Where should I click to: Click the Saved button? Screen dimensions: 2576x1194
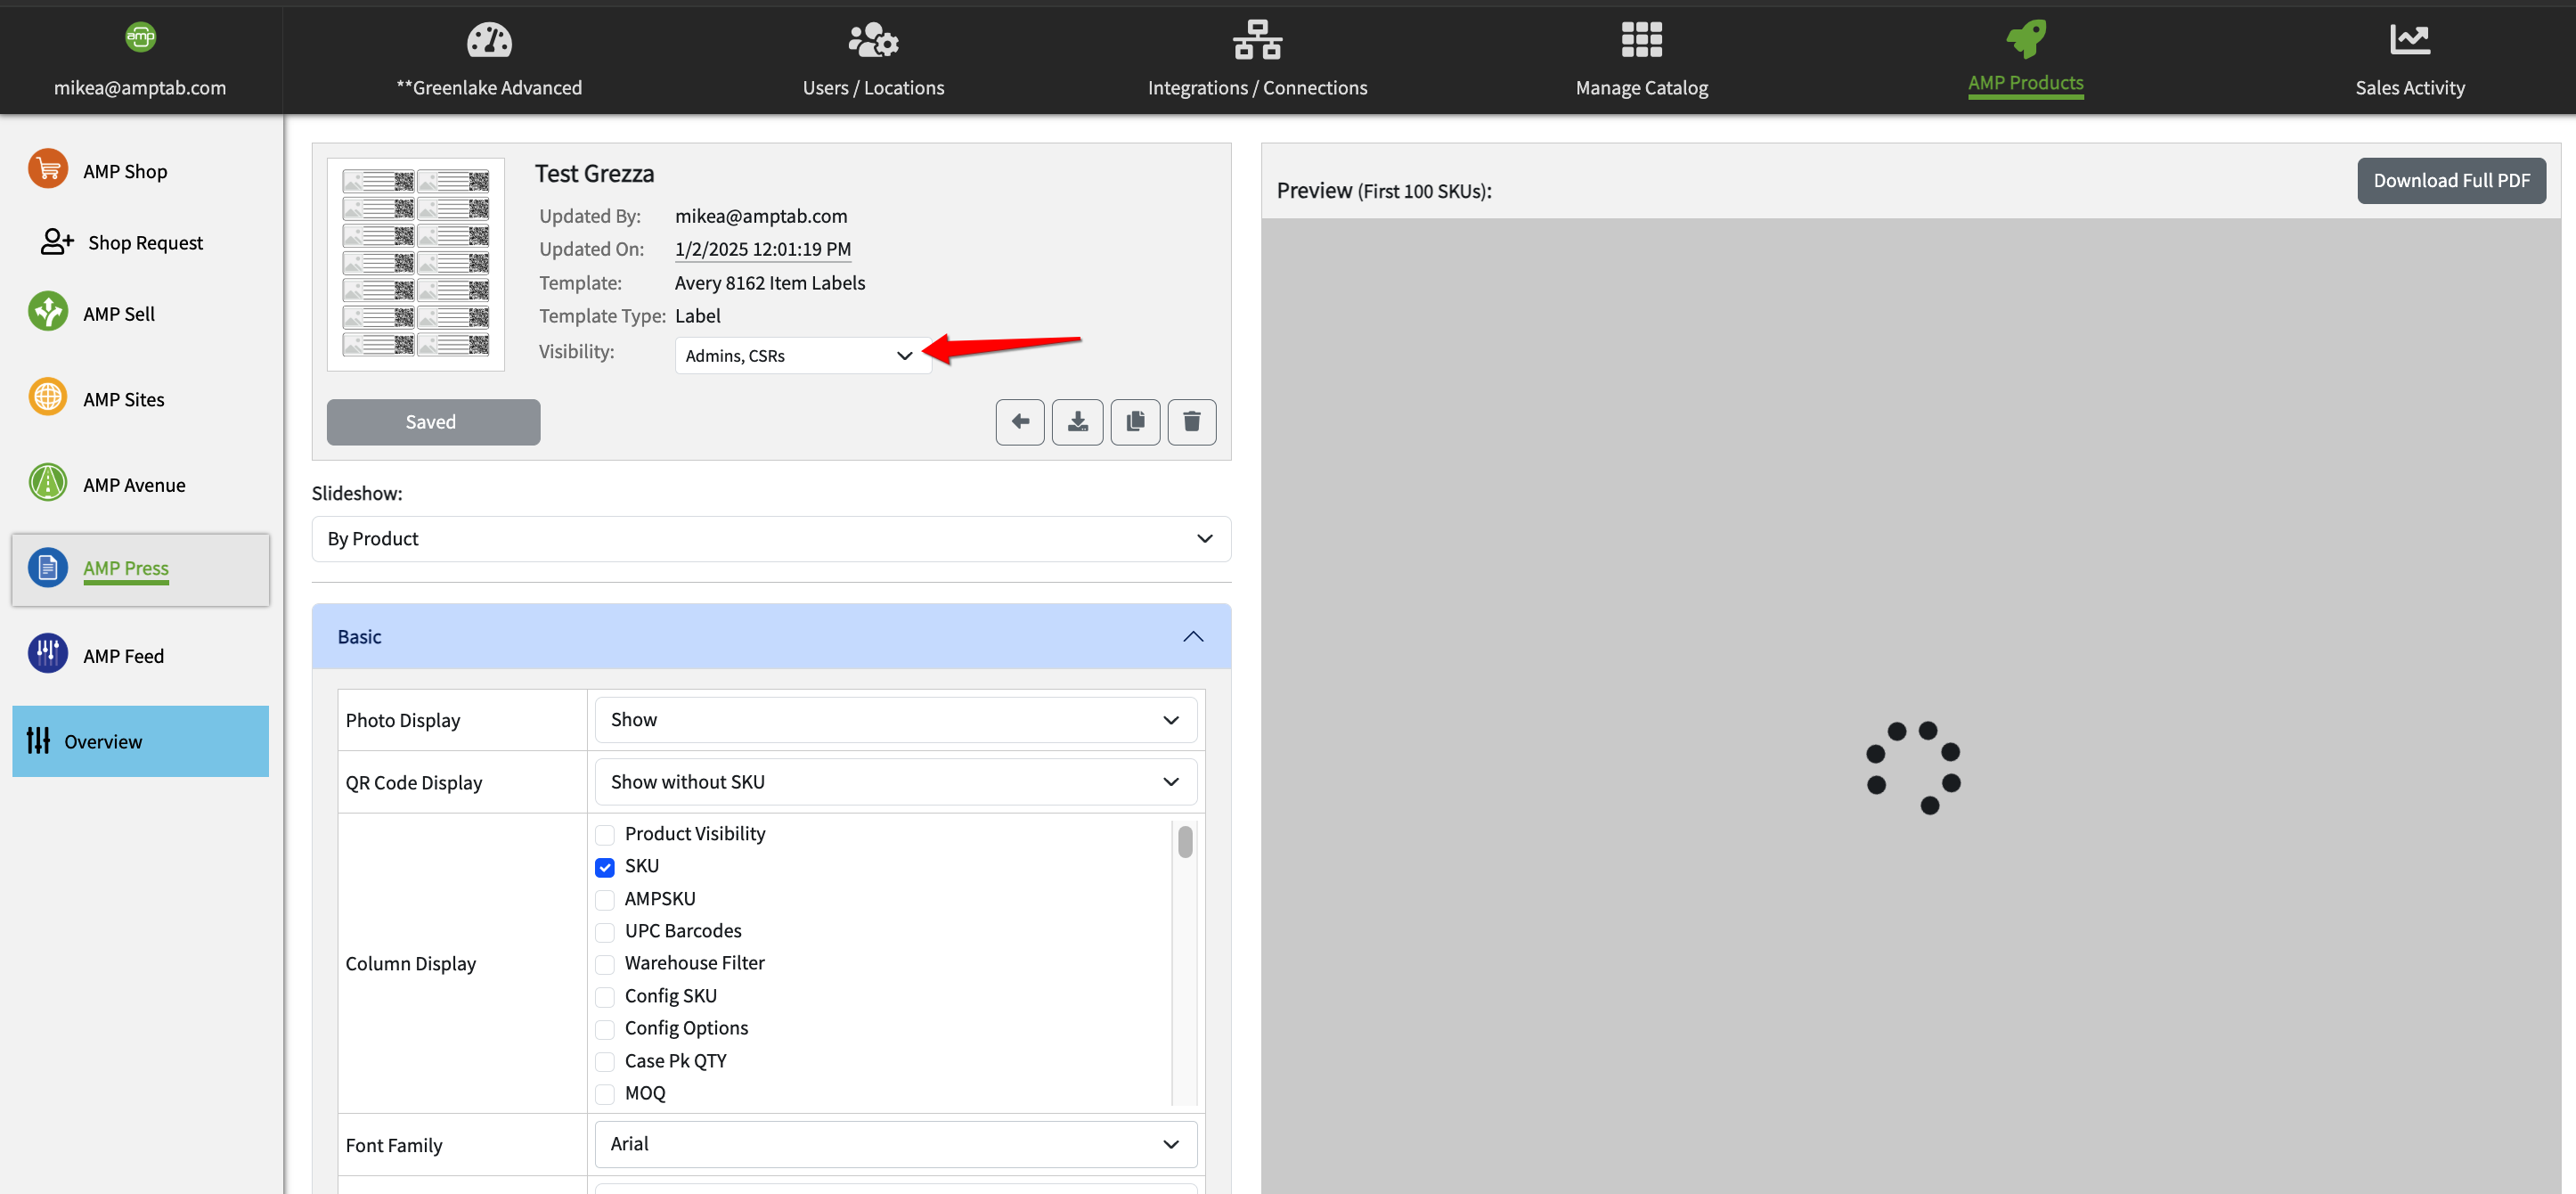[432, 422]
